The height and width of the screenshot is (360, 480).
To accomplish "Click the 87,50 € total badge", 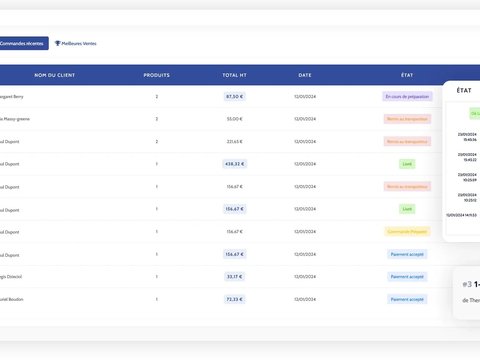I will pos(235,96).
